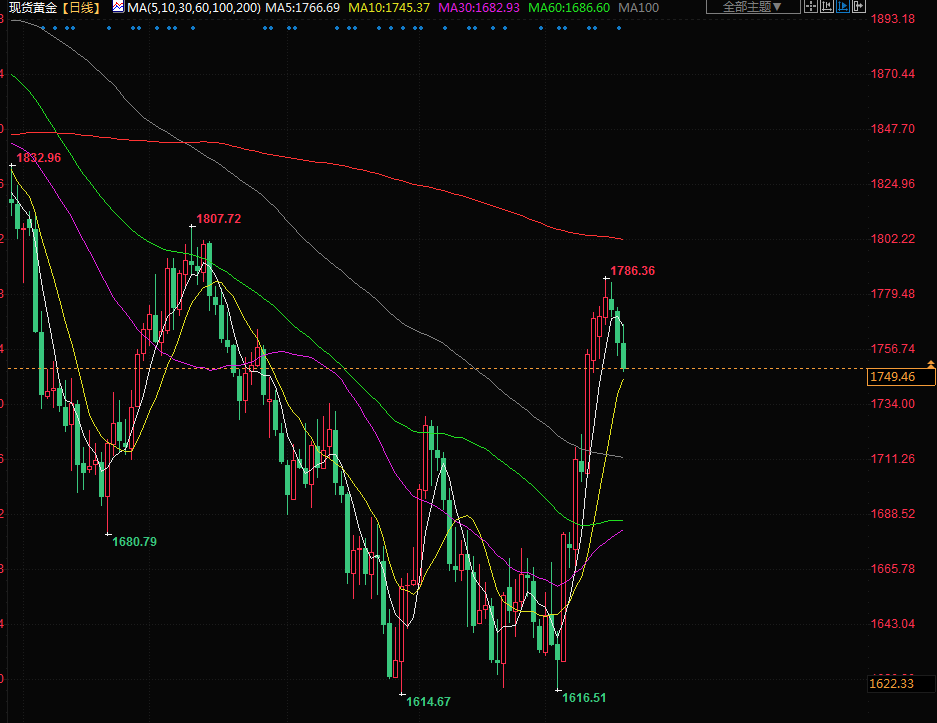
Task: Click the green MA60 legend label
Action: click(569, 8)
